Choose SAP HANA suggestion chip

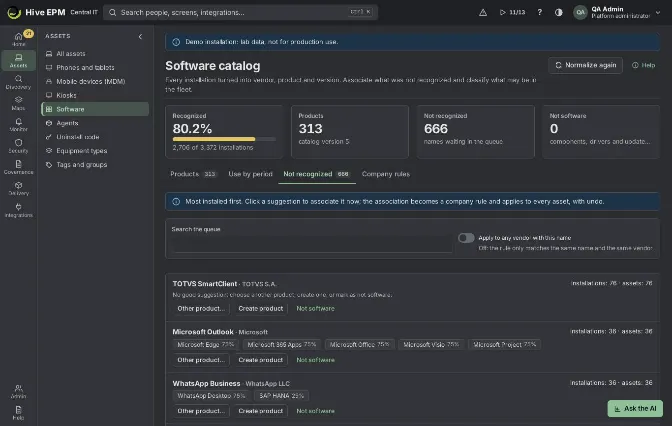pyautogui.click(x=282, y=396)
